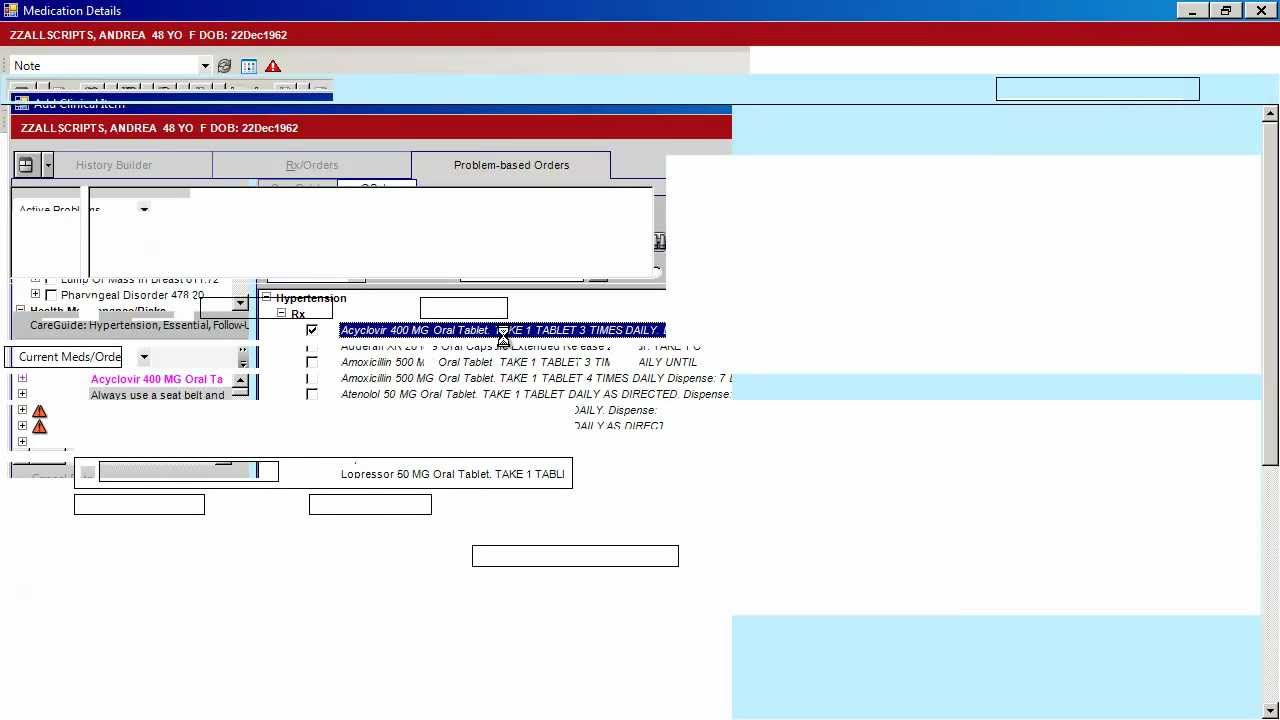Click the pane layout icon left of History Builder
Viewport: 1280px width, 720px height.
point(26,165)
